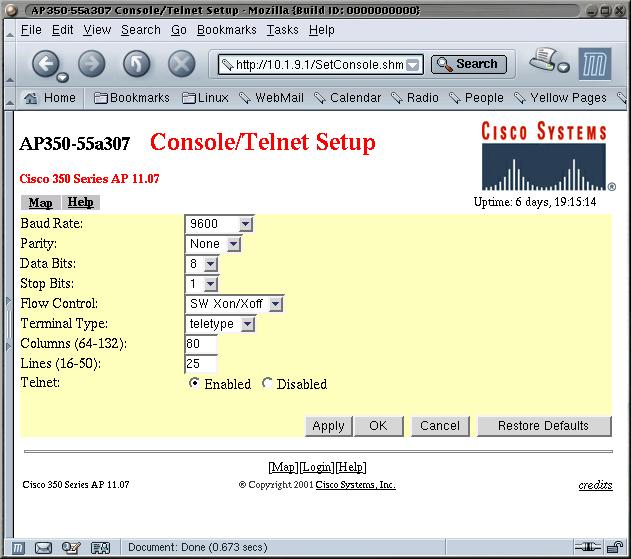This screenshot has width=631, height=559.
Task: Click the sidebar grippy handle on left edge
Action: (x=8, y=324)
